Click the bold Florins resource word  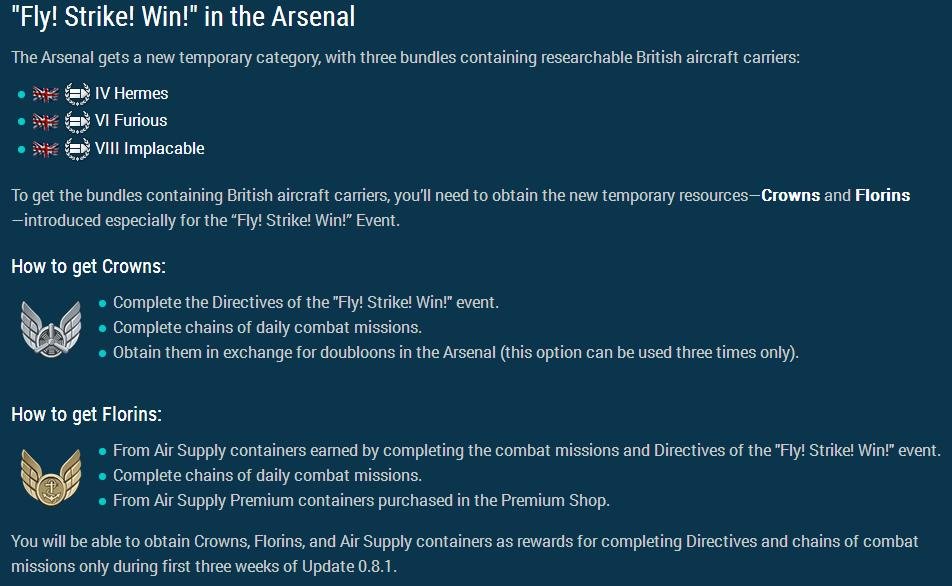(x=882, y=195)
